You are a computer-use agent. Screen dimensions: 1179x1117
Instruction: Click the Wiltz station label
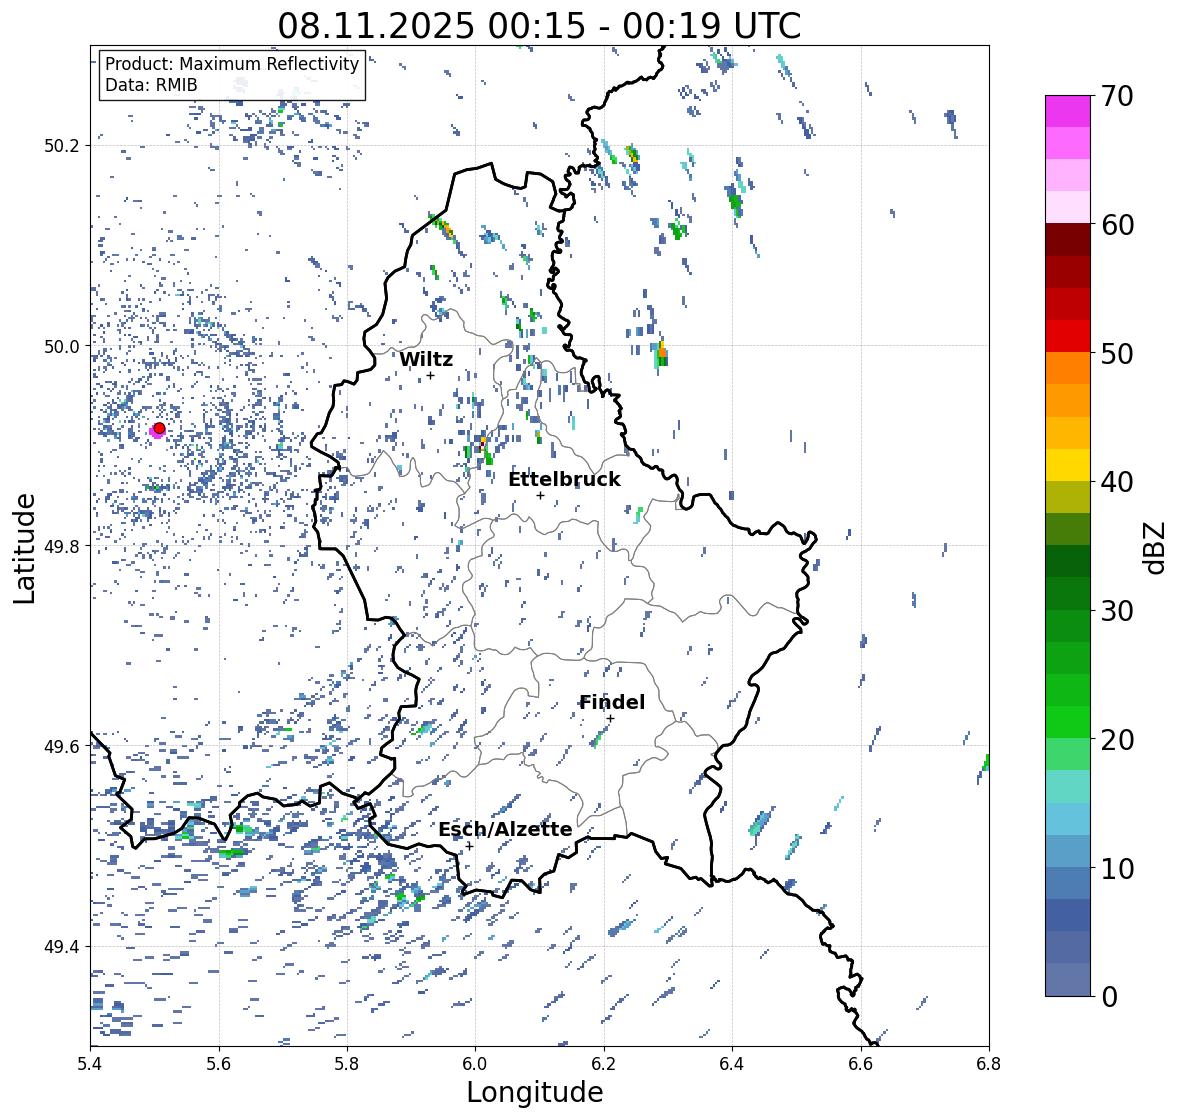(x=426, y=359)
